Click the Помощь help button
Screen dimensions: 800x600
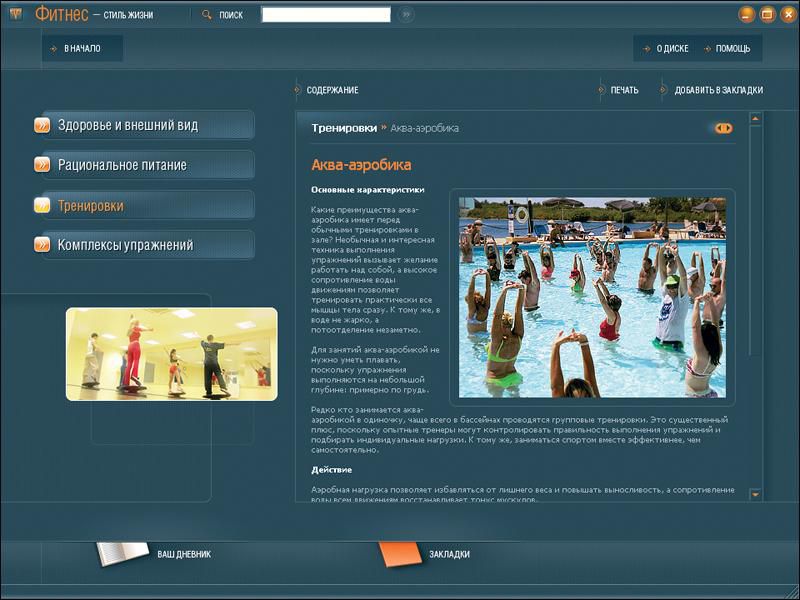(x=731, y=48)
